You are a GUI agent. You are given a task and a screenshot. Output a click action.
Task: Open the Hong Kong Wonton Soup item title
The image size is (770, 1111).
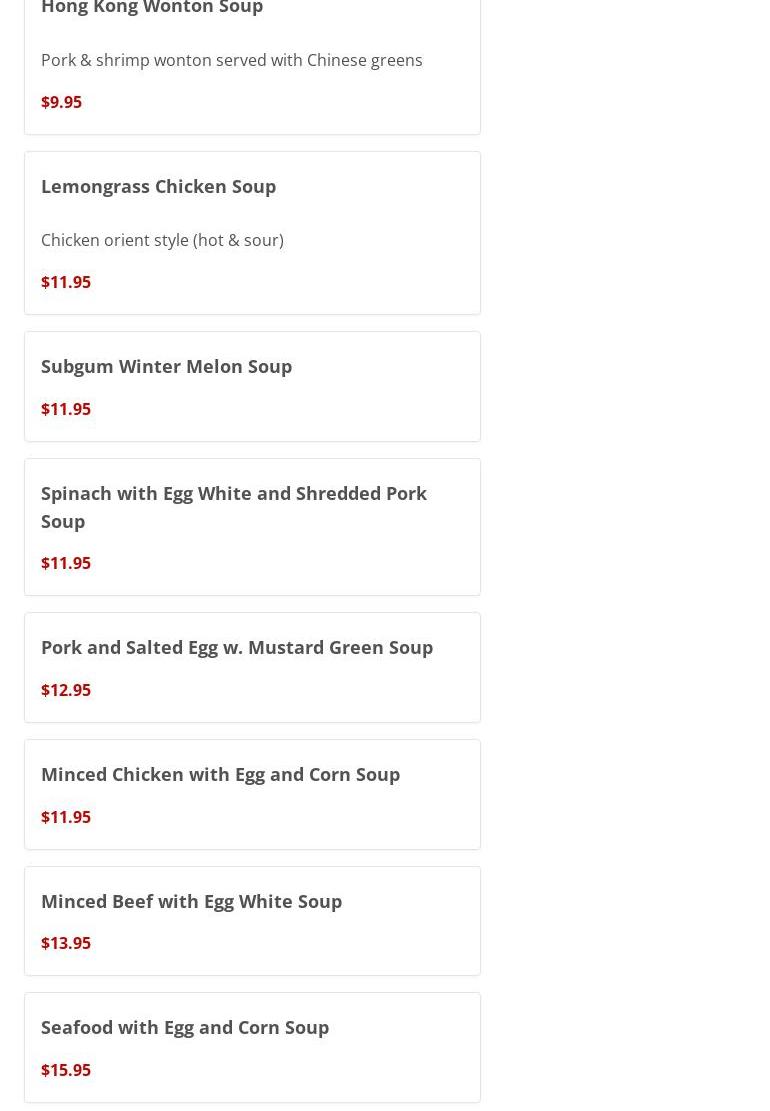coord(152,8)
